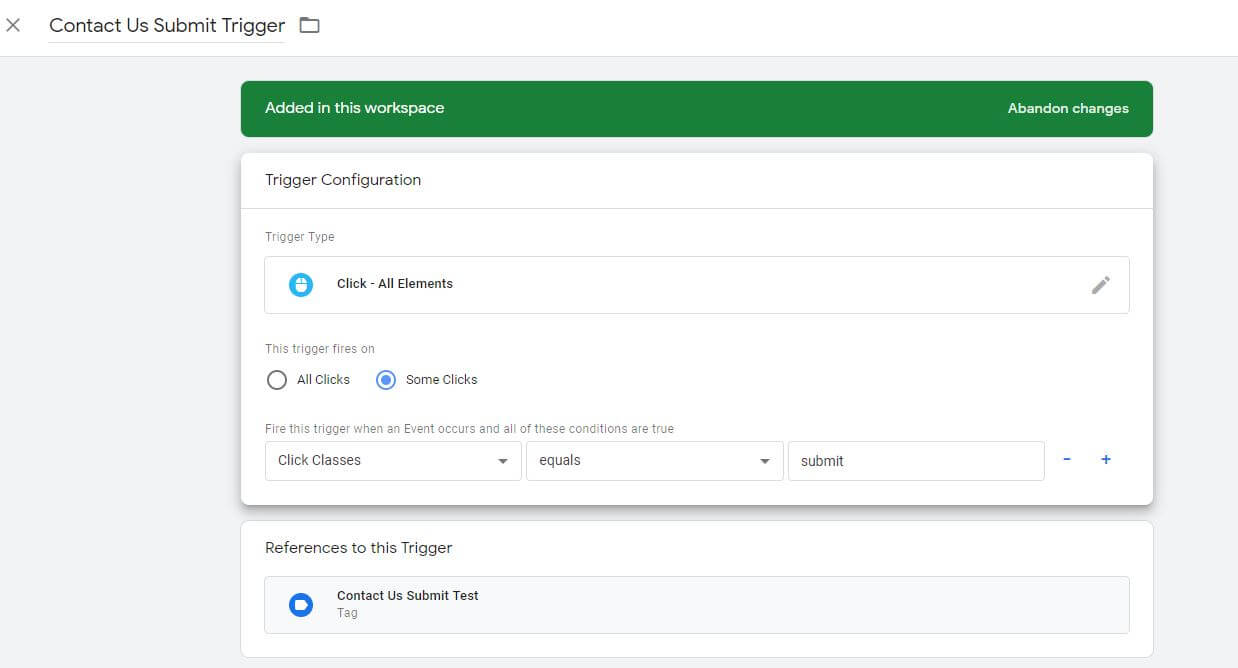The image size is (1238, 668).
Task: Click the submit condition value field
Action: [x=915, y=461]
